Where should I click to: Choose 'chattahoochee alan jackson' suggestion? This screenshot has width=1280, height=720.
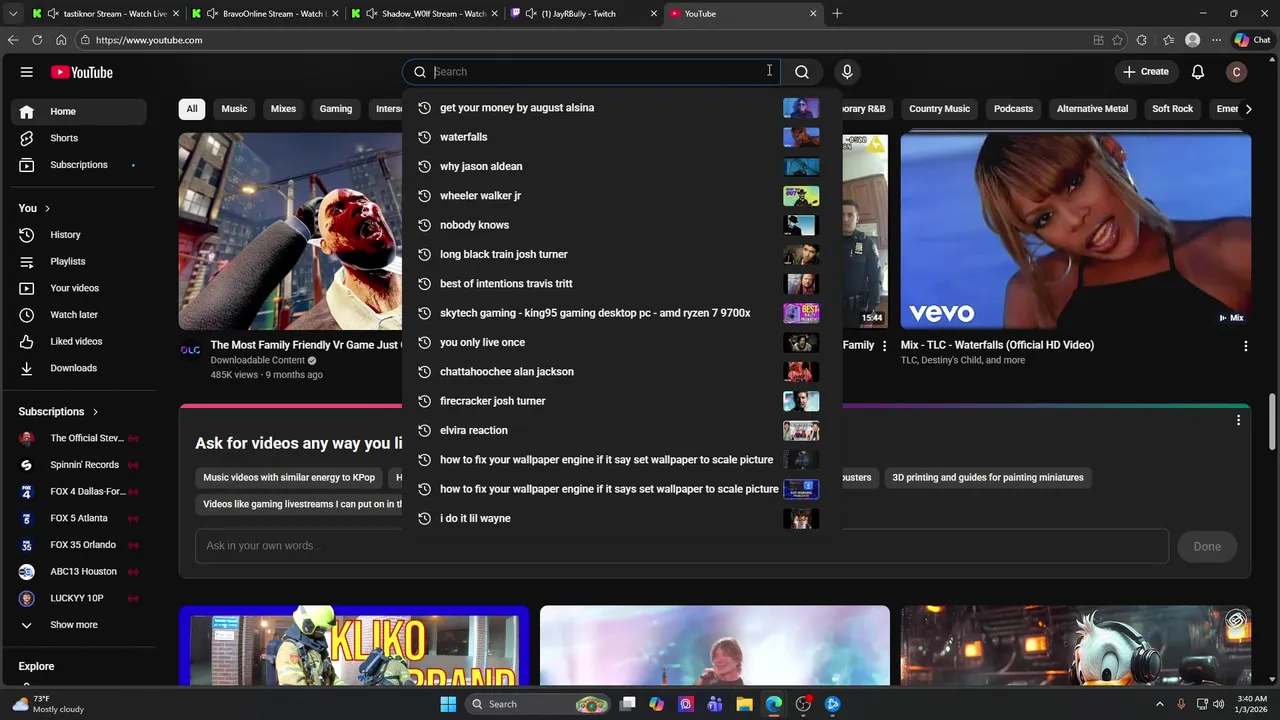click(x=621, y=372)
